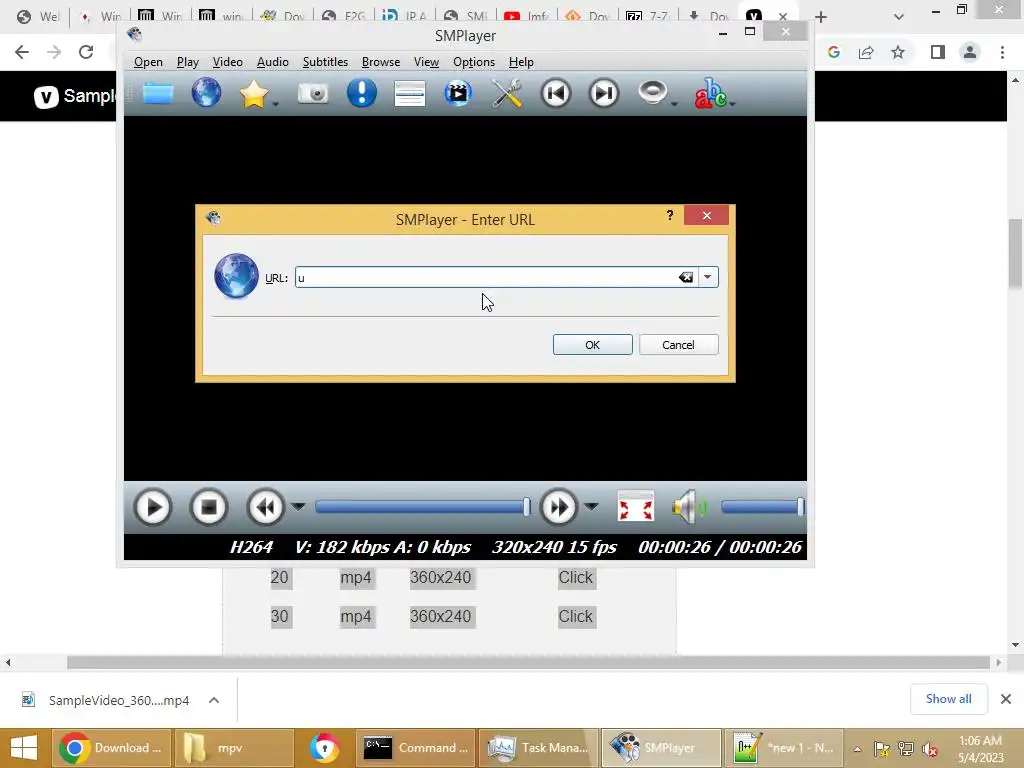This screenshot has width=1024, height=768.
Task: Open the Video menu
Action: (227, 62)
